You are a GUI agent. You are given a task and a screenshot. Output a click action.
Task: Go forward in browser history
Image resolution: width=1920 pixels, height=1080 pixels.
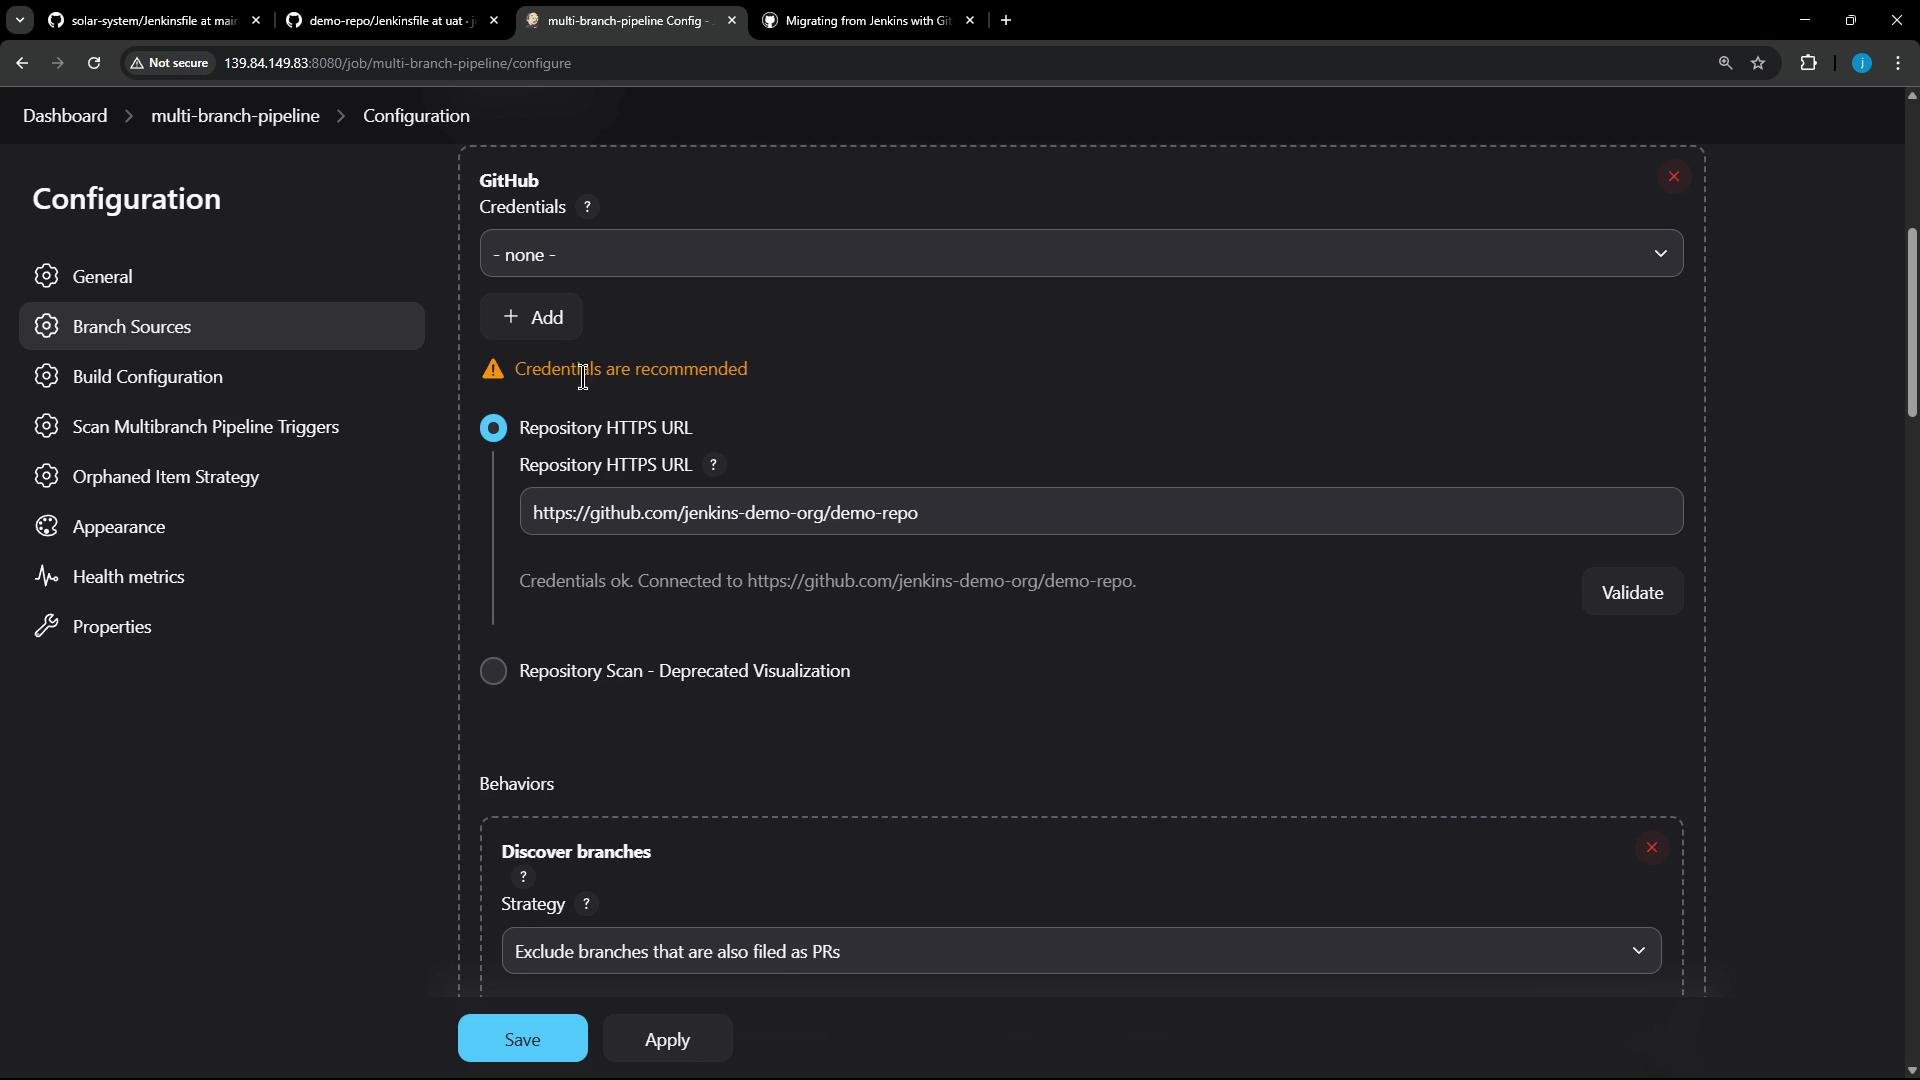(x=58, y=63)
